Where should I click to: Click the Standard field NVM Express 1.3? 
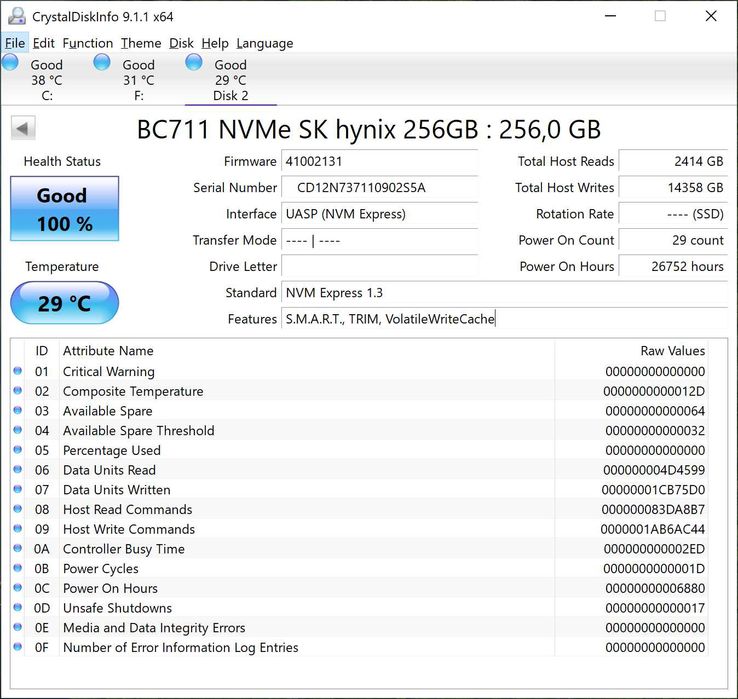505,293
